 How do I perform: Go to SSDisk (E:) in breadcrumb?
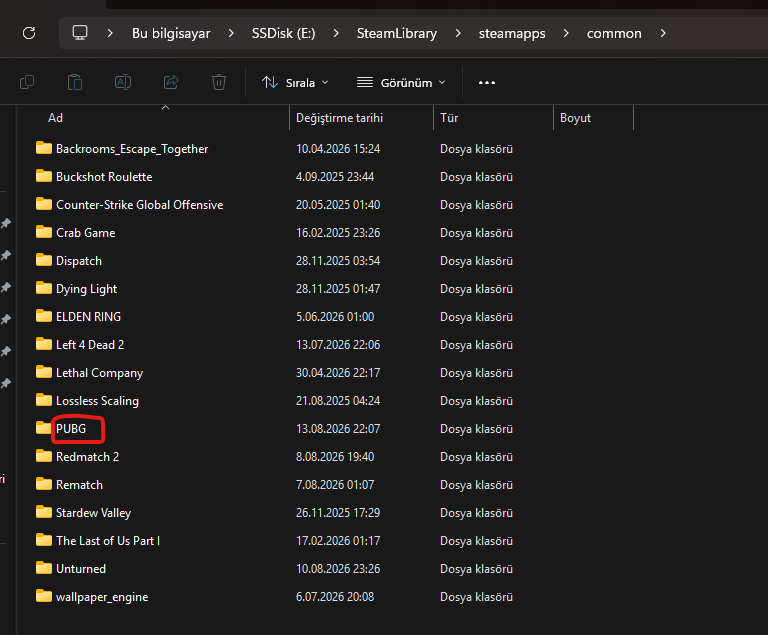(x=284, y=33)
